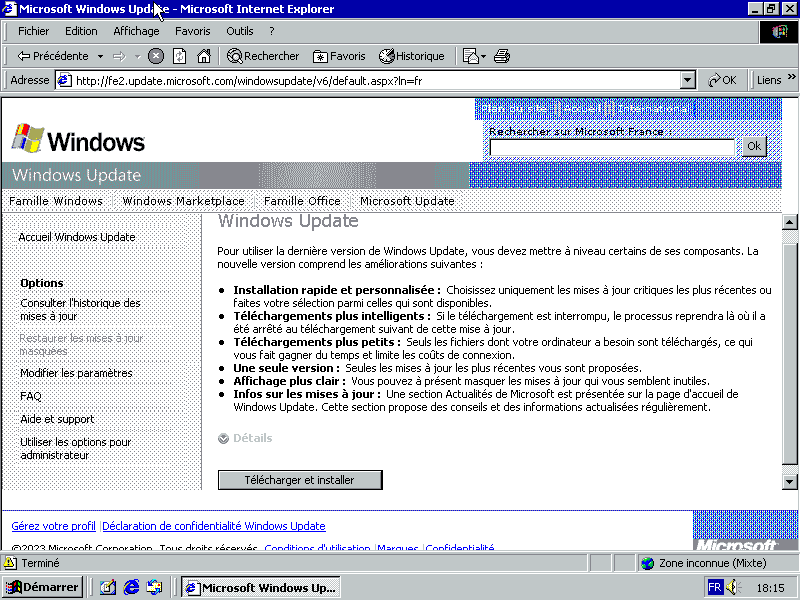Click the forward arrow toolbar icon
The height and width of the screenshot is (600, 800).
point(119,56)
